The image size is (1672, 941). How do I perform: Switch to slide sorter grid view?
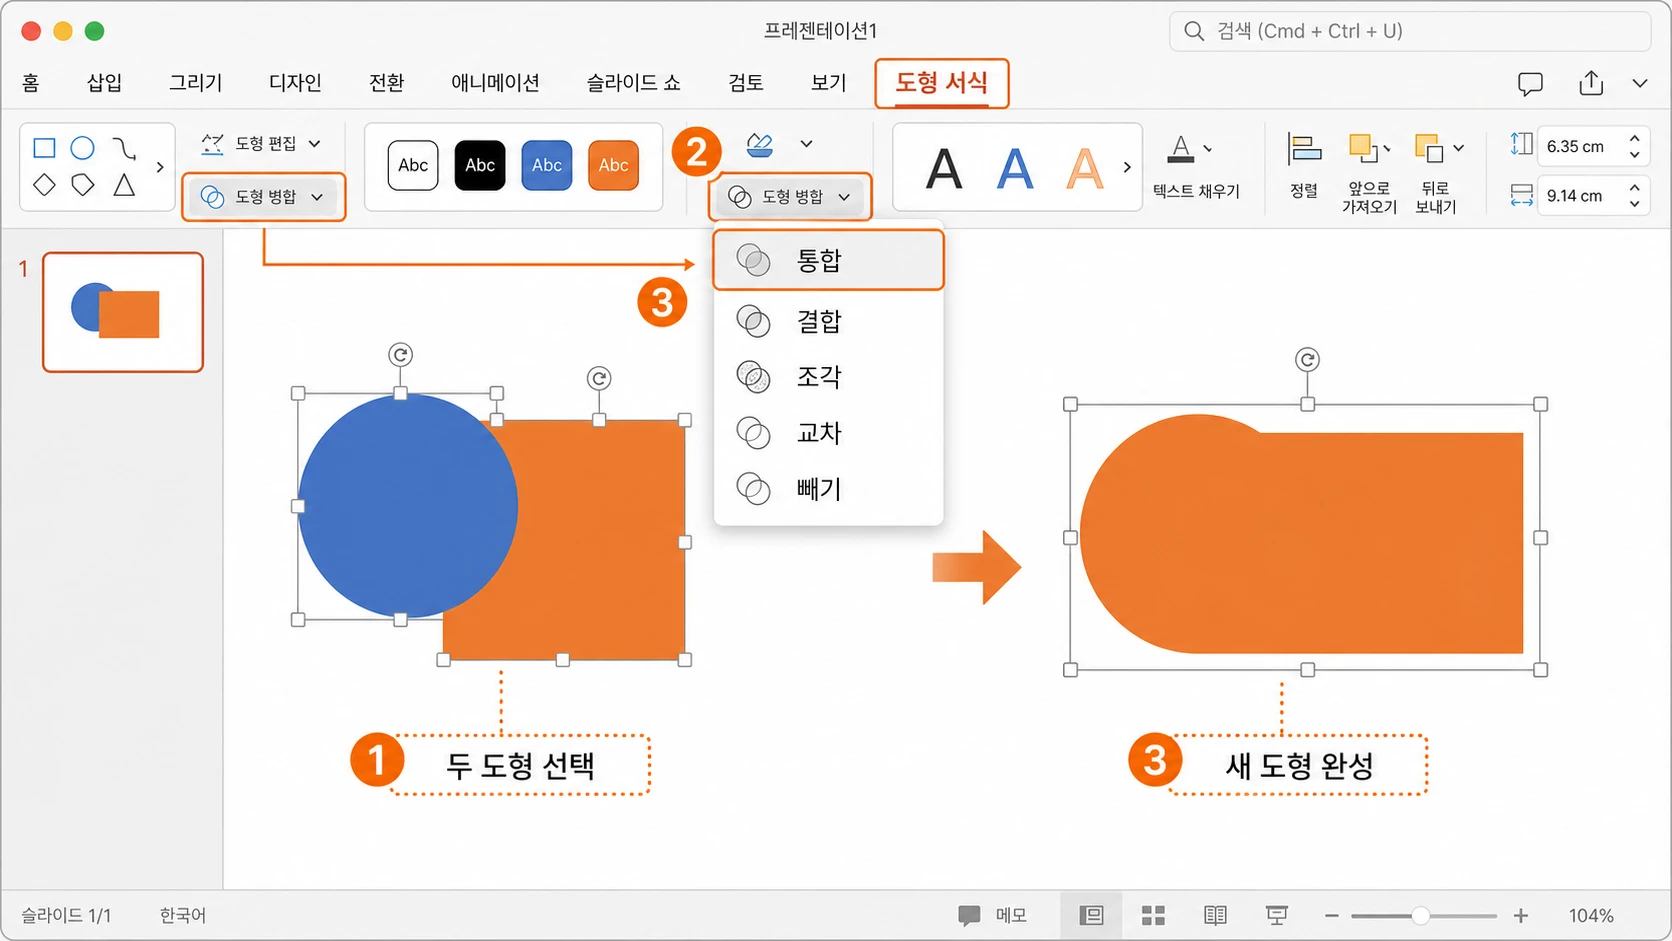[x=1153, y=915]
